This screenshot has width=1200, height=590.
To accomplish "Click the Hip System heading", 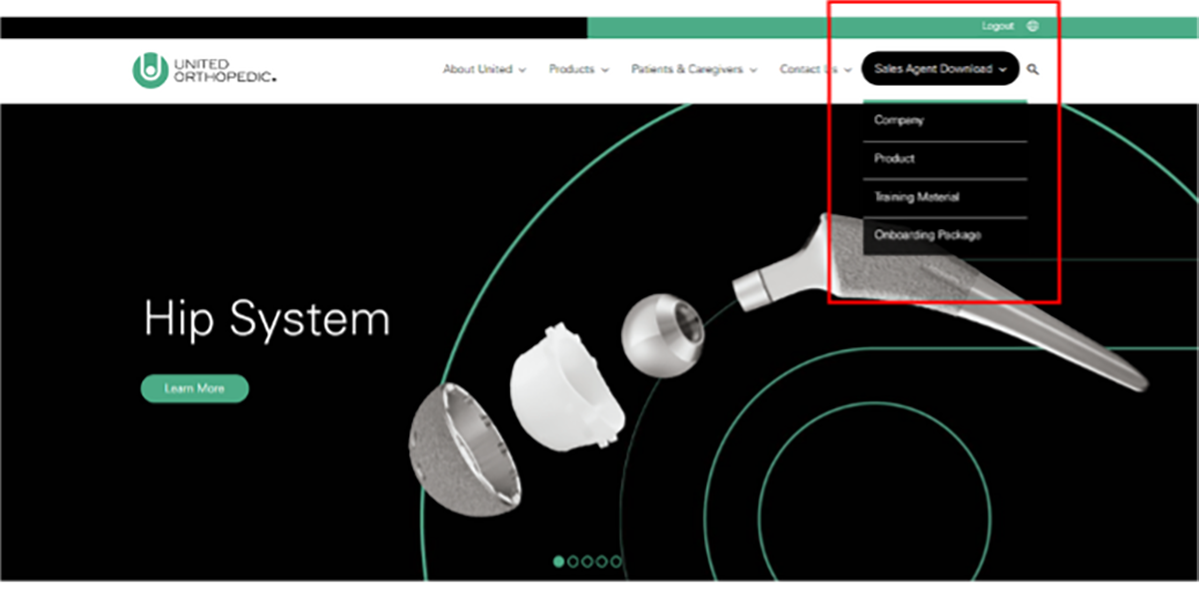I will pyautogui.click(x=267, y=320).
